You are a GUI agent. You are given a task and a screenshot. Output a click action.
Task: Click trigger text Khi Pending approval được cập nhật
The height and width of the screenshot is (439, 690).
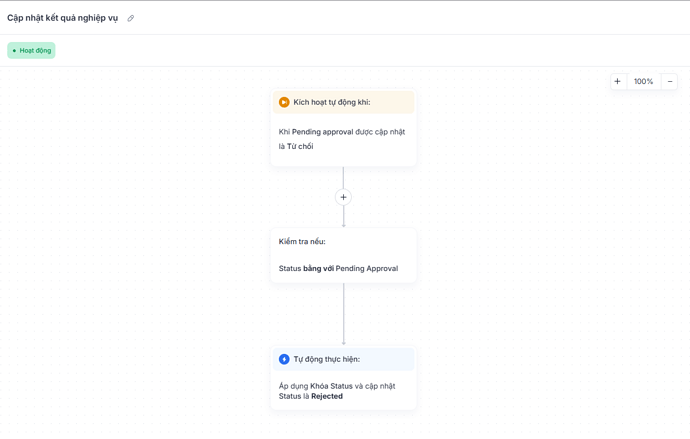click(341, 132)
